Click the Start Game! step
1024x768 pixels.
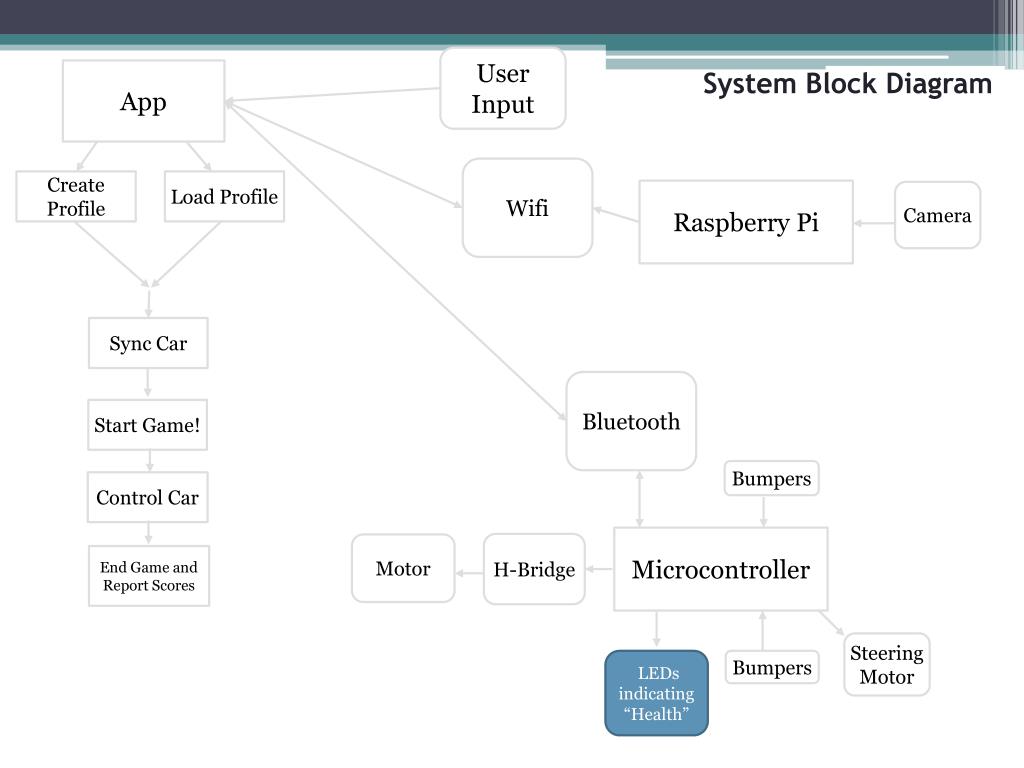tap(148, 424)
